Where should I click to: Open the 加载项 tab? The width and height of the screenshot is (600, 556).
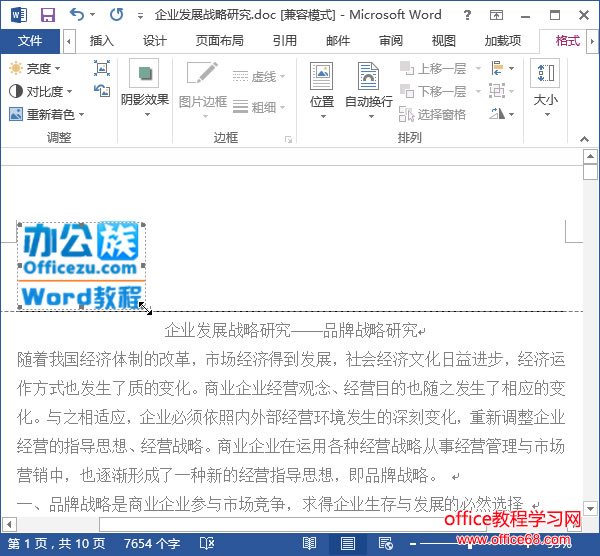click(x=503, y=41)
